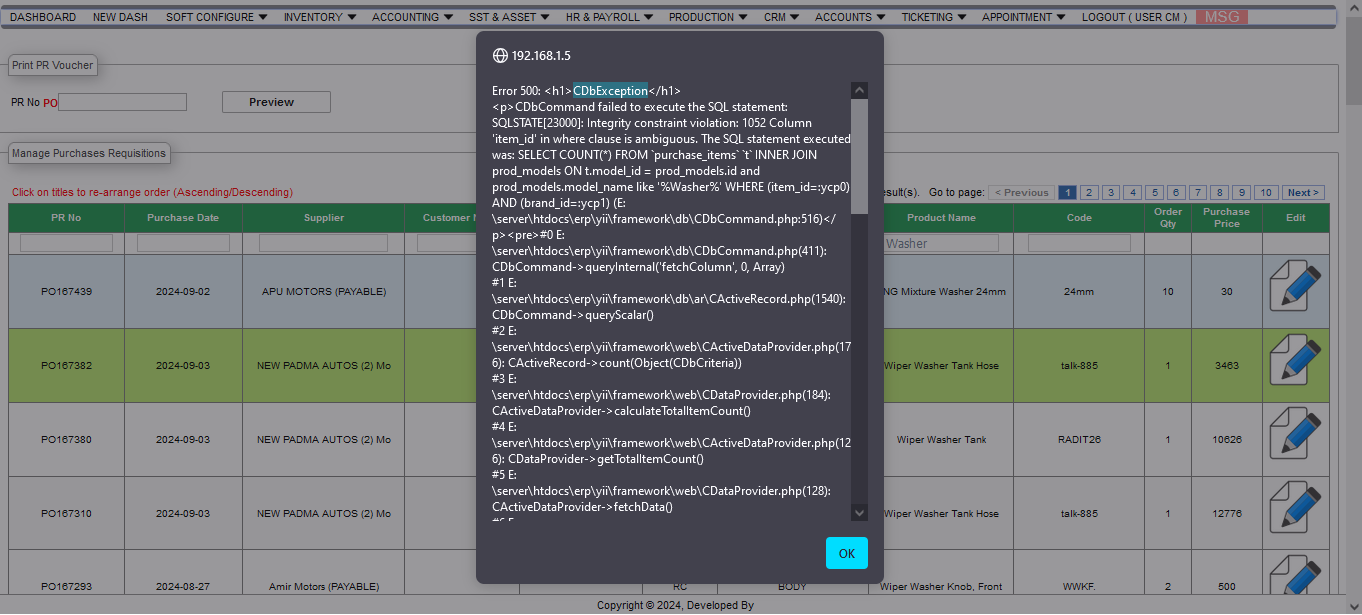Click edit pencil icon for PO167439
The height and width of the screenshot is (615, 1362).
click(x=1295, y=292)
